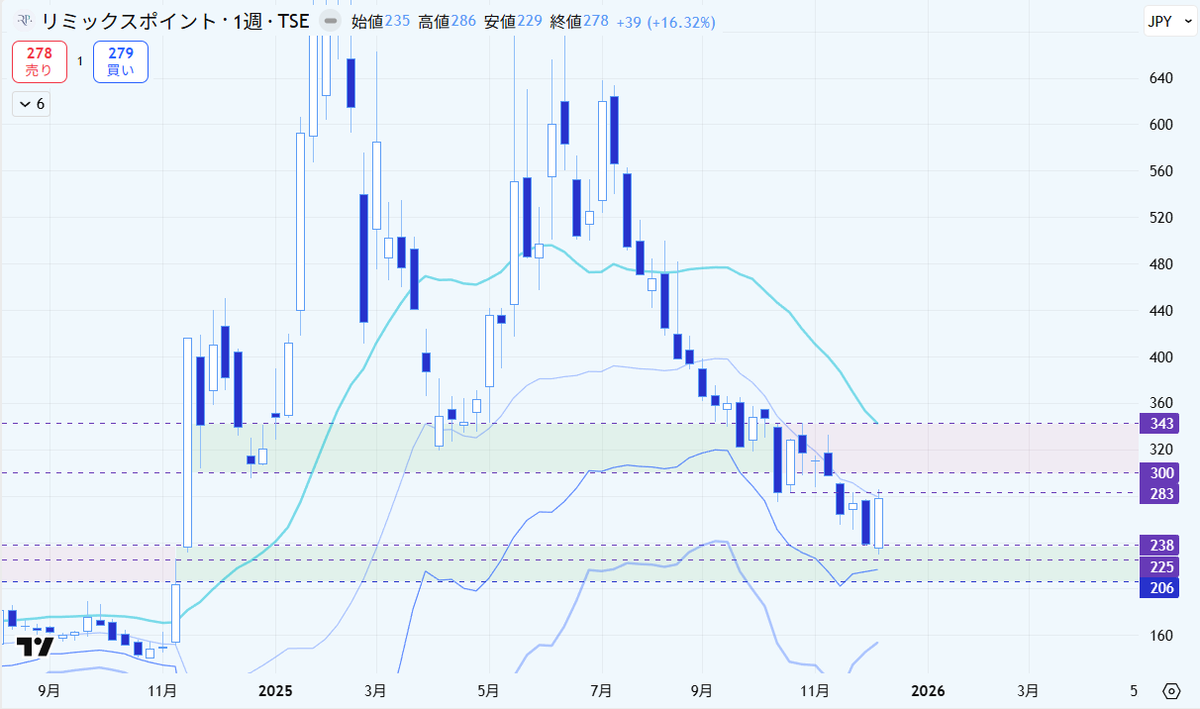This screenshot has width=1200, height=709.
Task: Click the 480 price axis tick
Action: pyautogui.click(x=1160, y=264)
